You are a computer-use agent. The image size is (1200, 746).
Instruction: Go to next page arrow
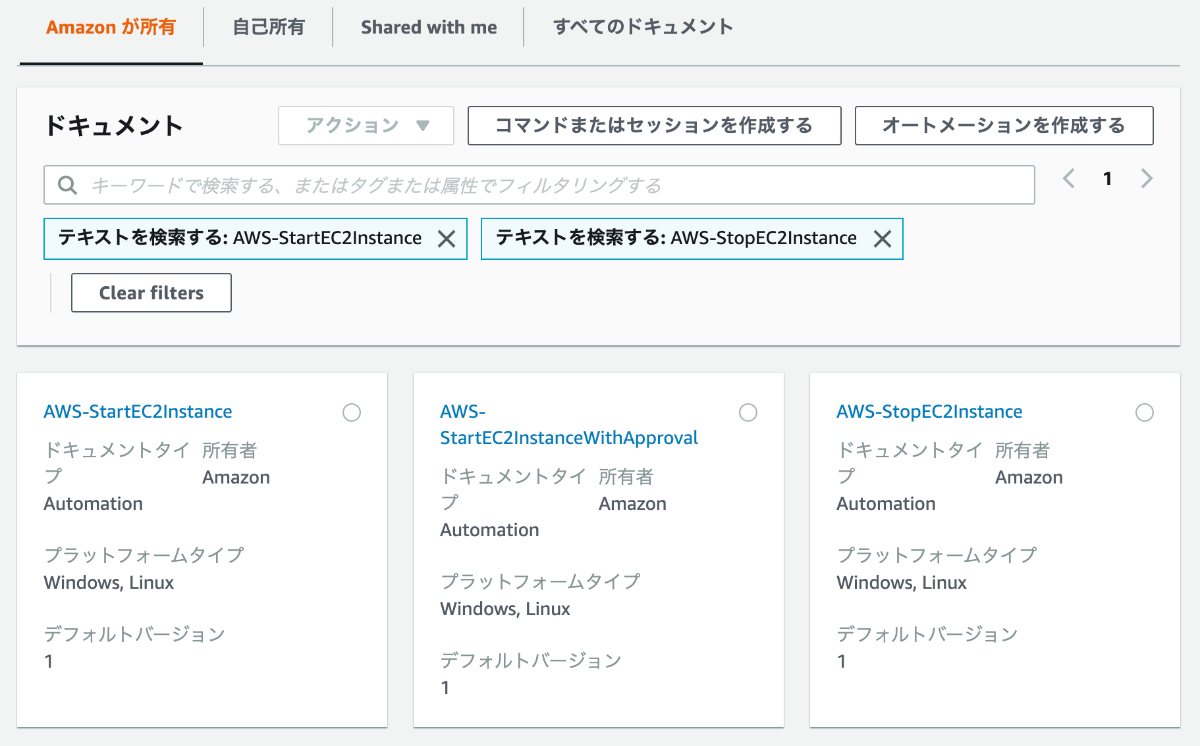pyautogui.click(x=1146, y=179)
